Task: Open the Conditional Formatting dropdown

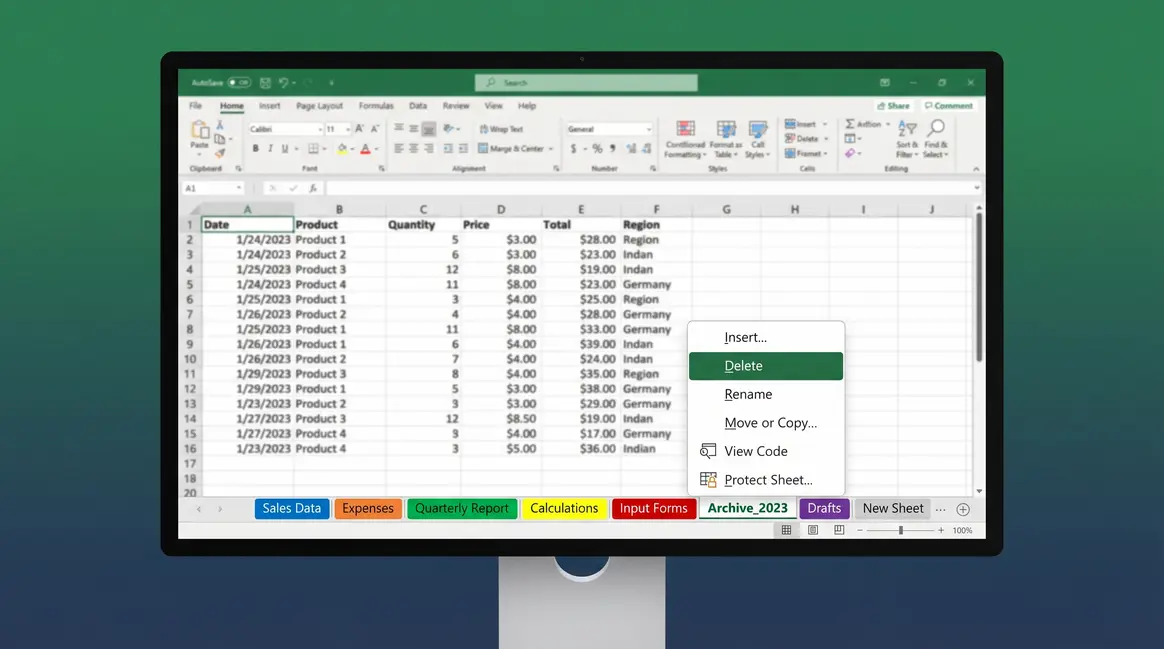Action: tap(684, 140)
